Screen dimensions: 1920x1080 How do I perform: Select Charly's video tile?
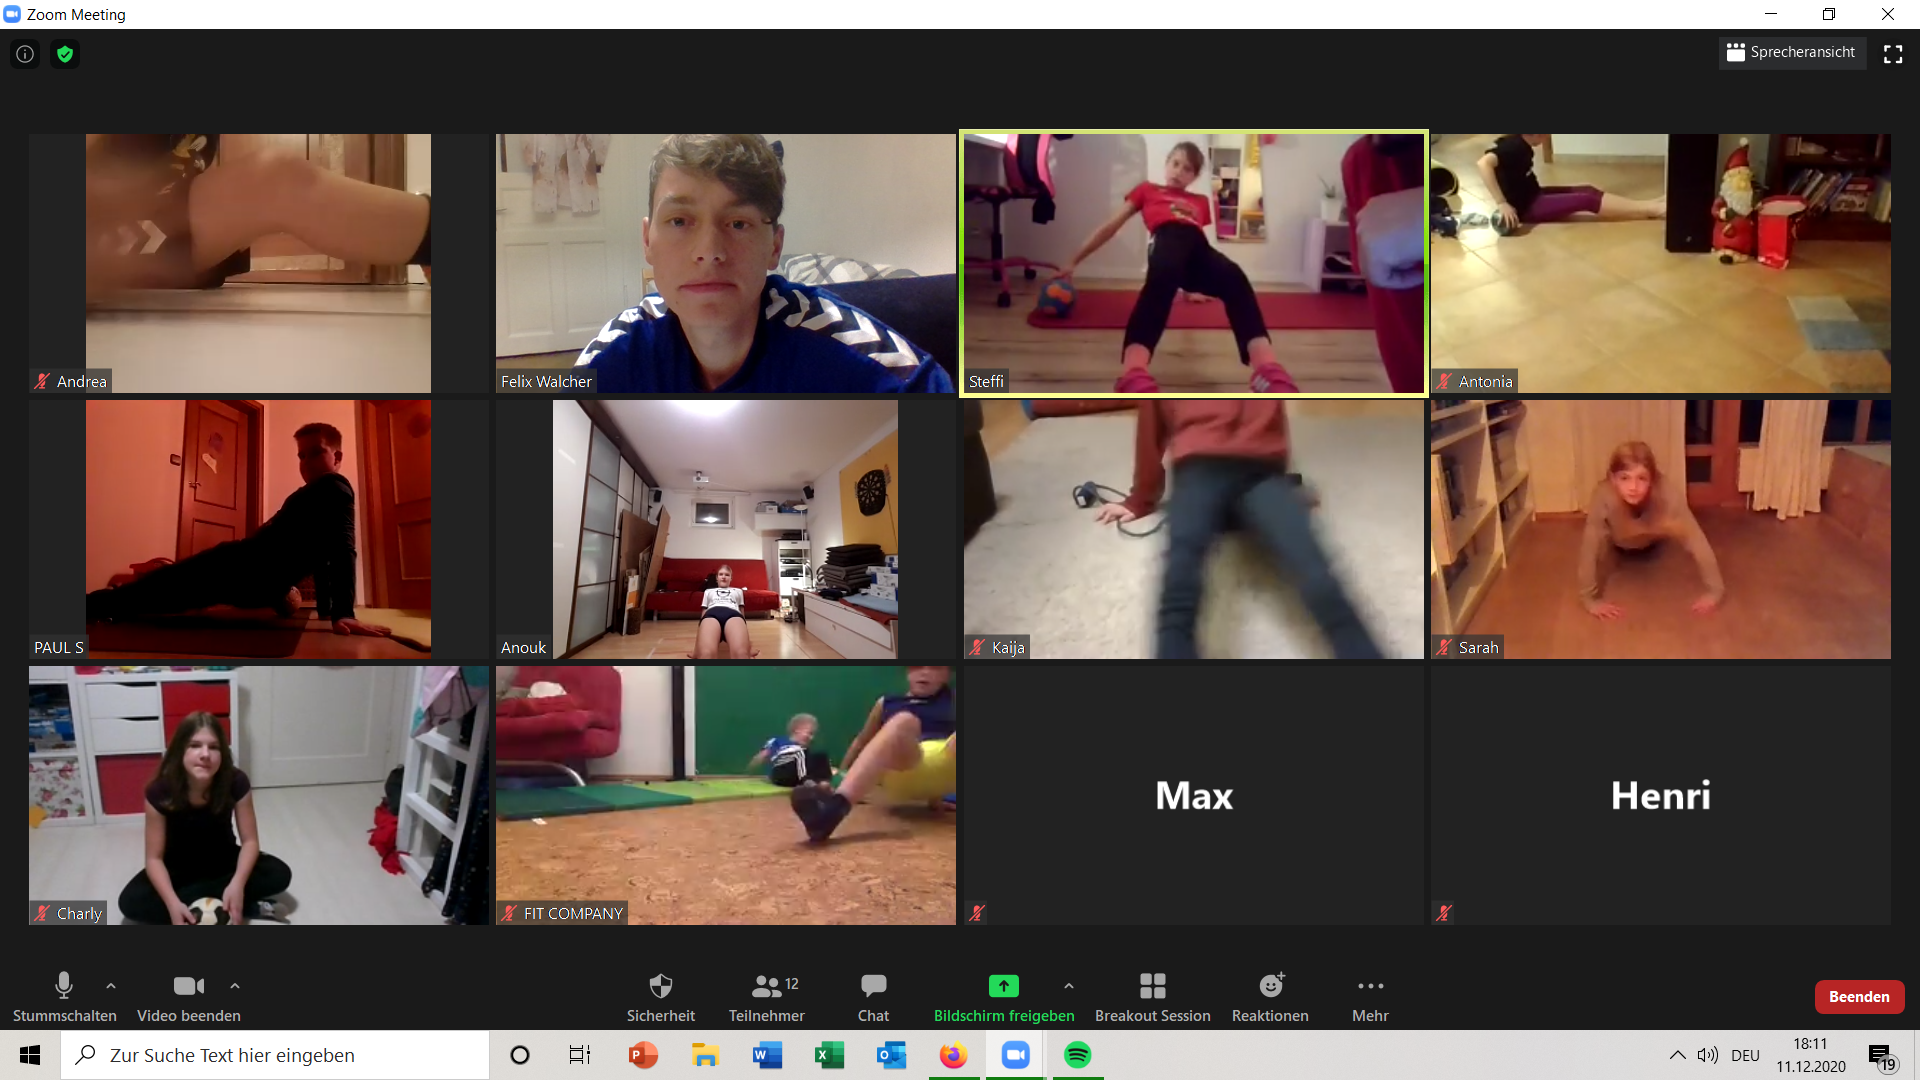[x=259, y=795]
